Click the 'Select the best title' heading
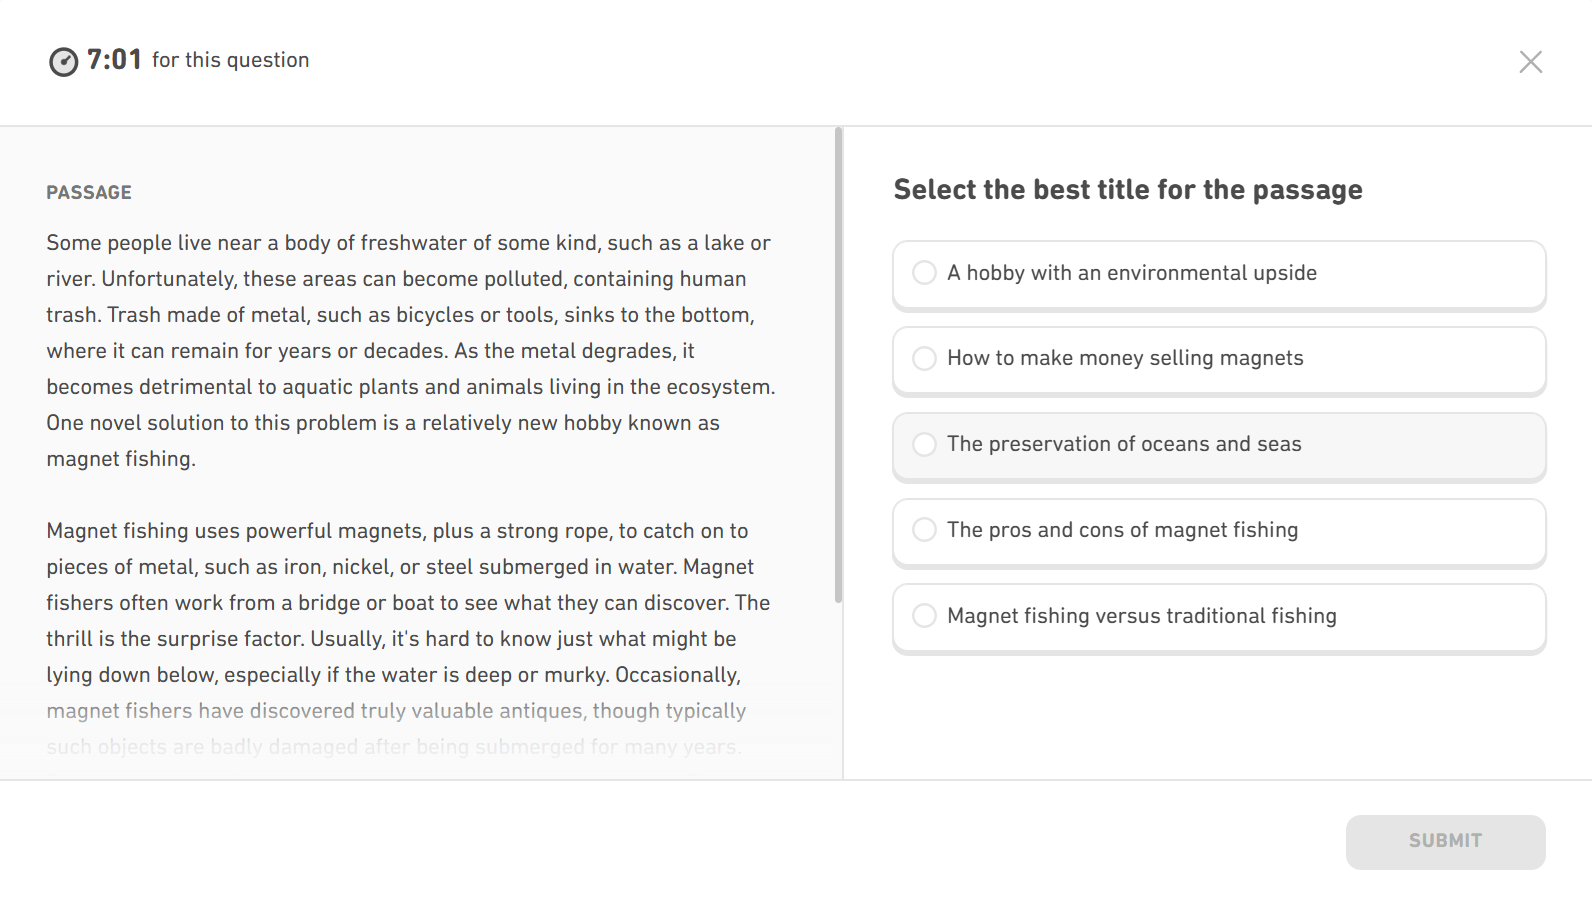 (1127, 190)
